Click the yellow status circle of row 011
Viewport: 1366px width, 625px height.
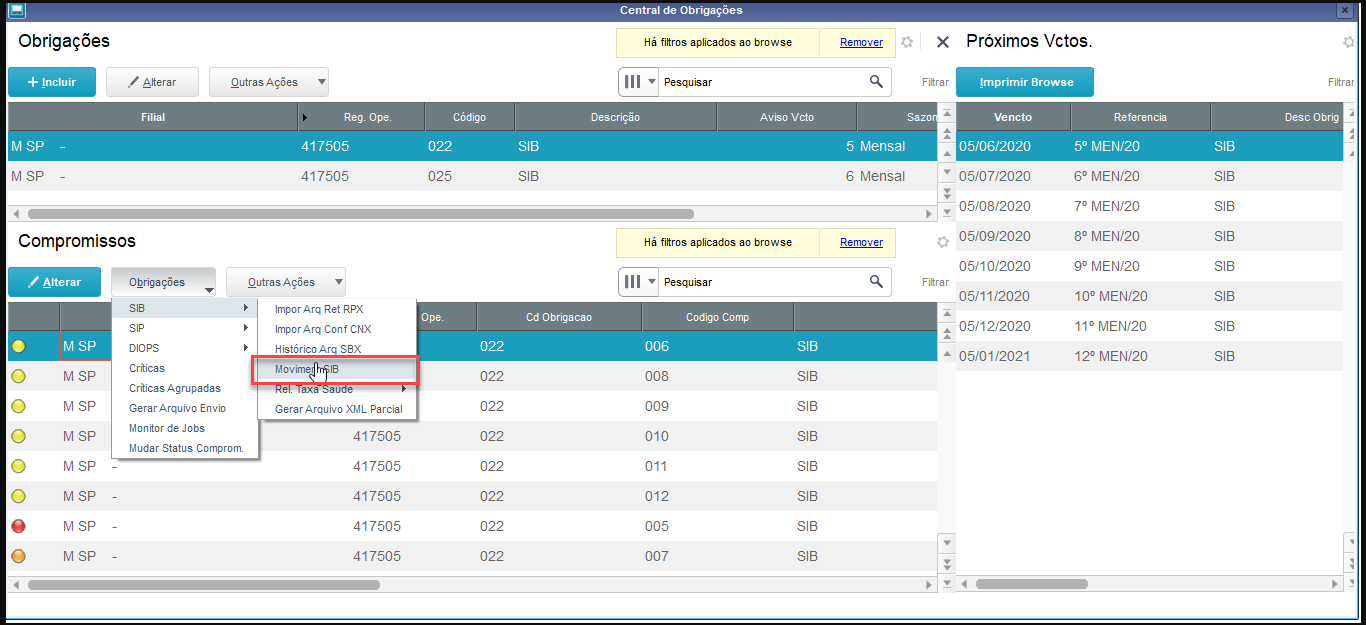(18, 466)
